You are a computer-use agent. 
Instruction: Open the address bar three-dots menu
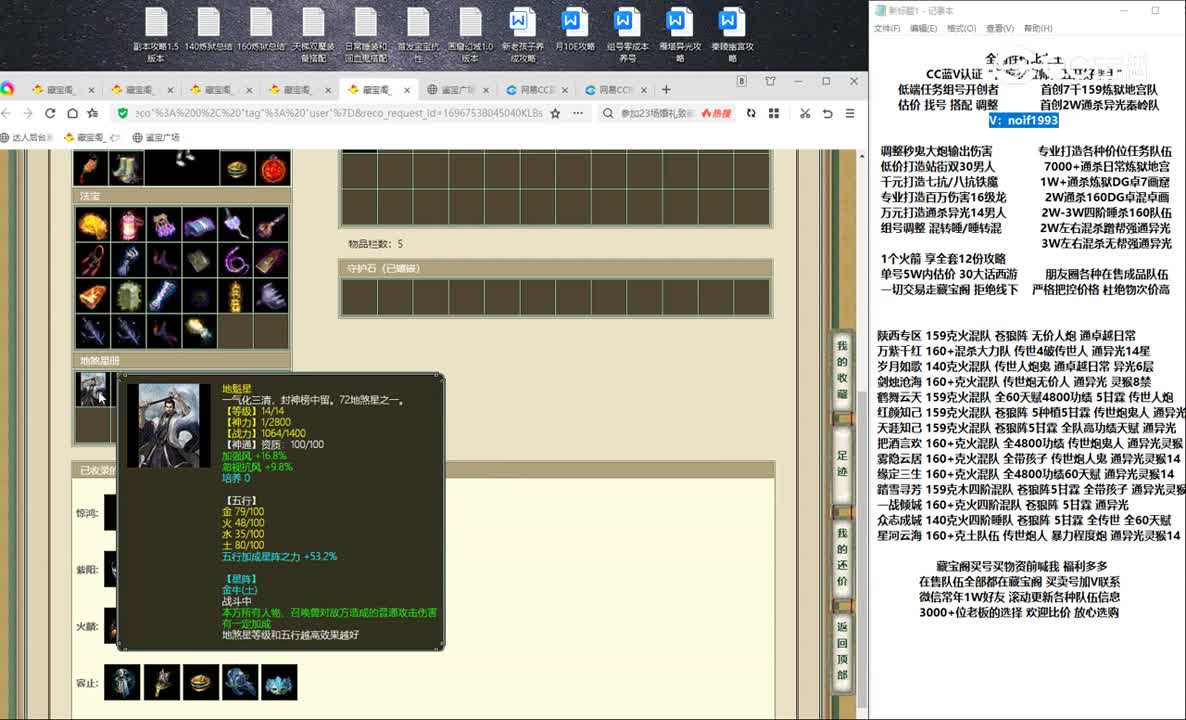[578, 113]
